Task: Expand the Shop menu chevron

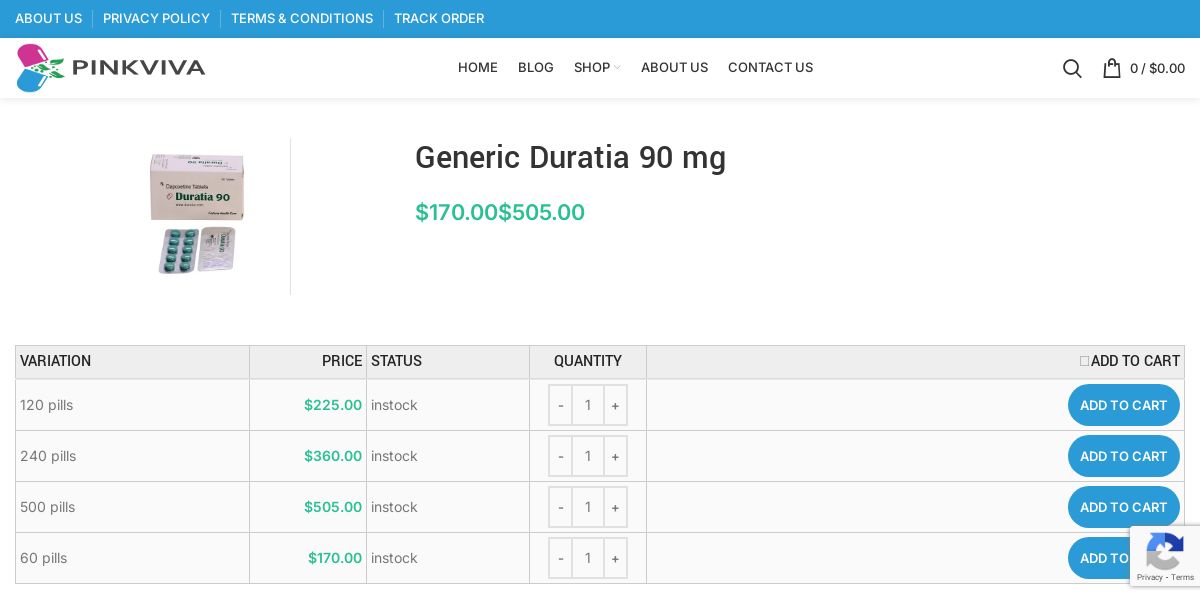Action: (x=617, y=68)
